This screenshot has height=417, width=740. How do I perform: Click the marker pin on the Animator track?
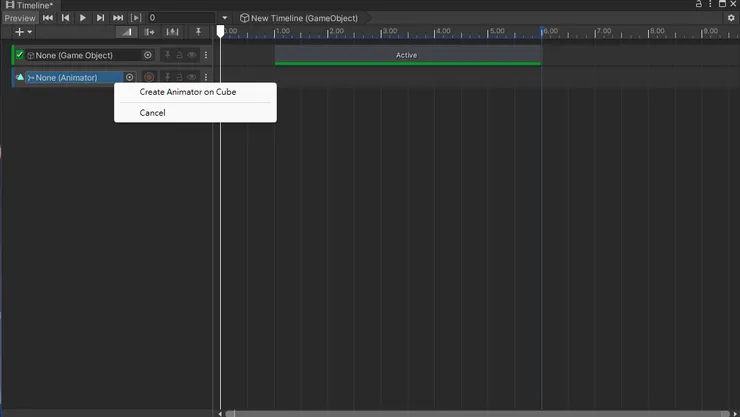pos(167,77)
